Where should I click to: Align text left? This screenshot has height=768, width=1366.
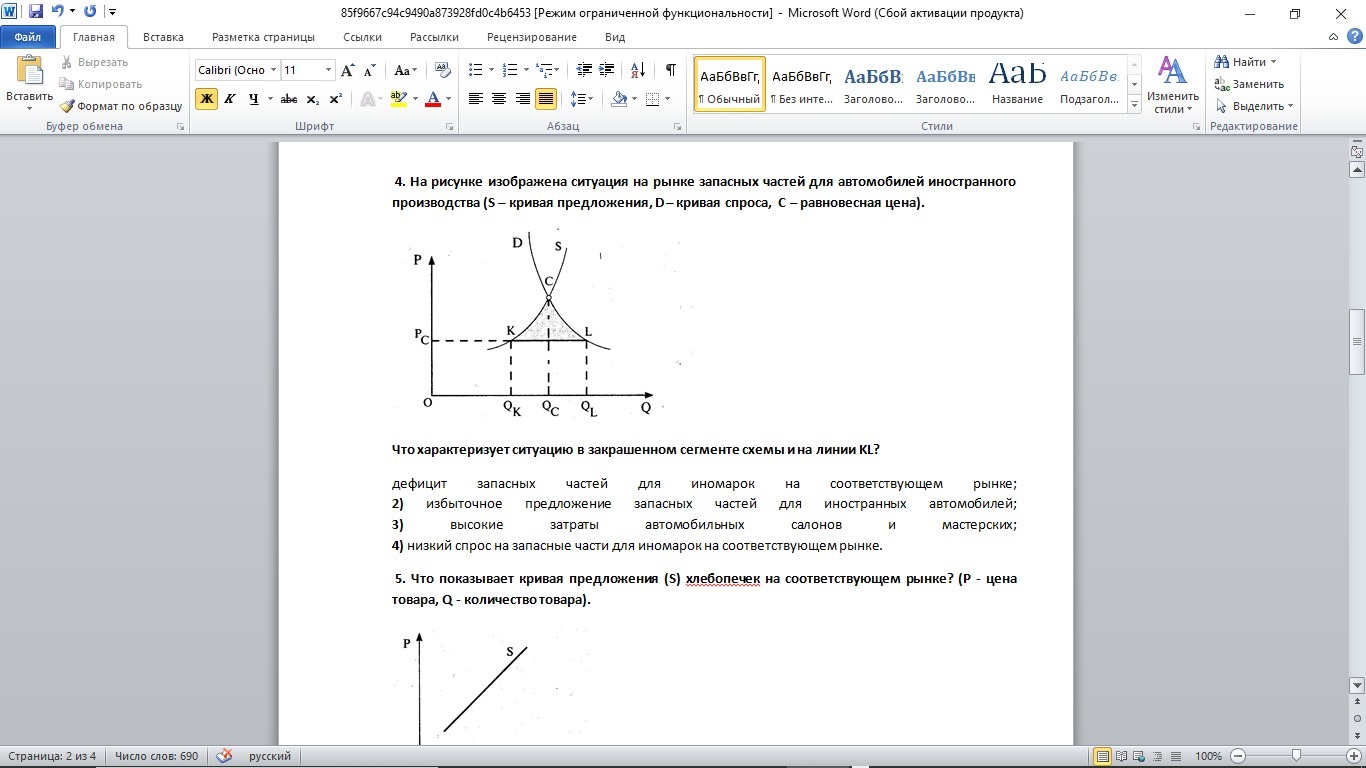(476, 99)
